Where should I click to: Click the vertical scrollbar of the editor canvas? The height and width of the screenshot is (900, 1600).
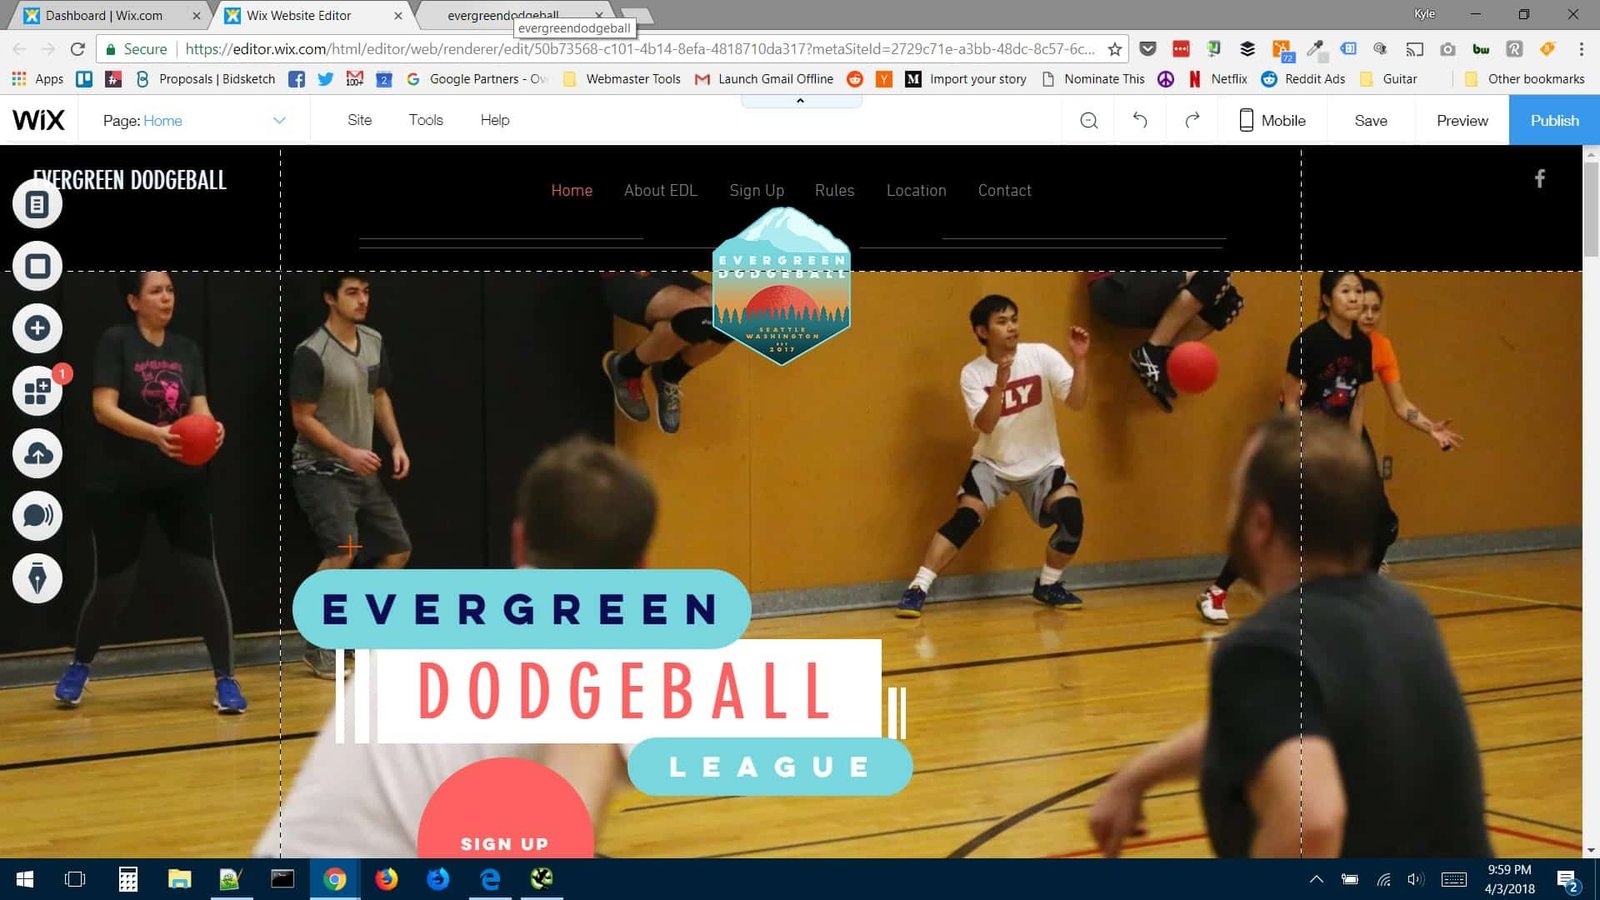(x=1591, y=500)
